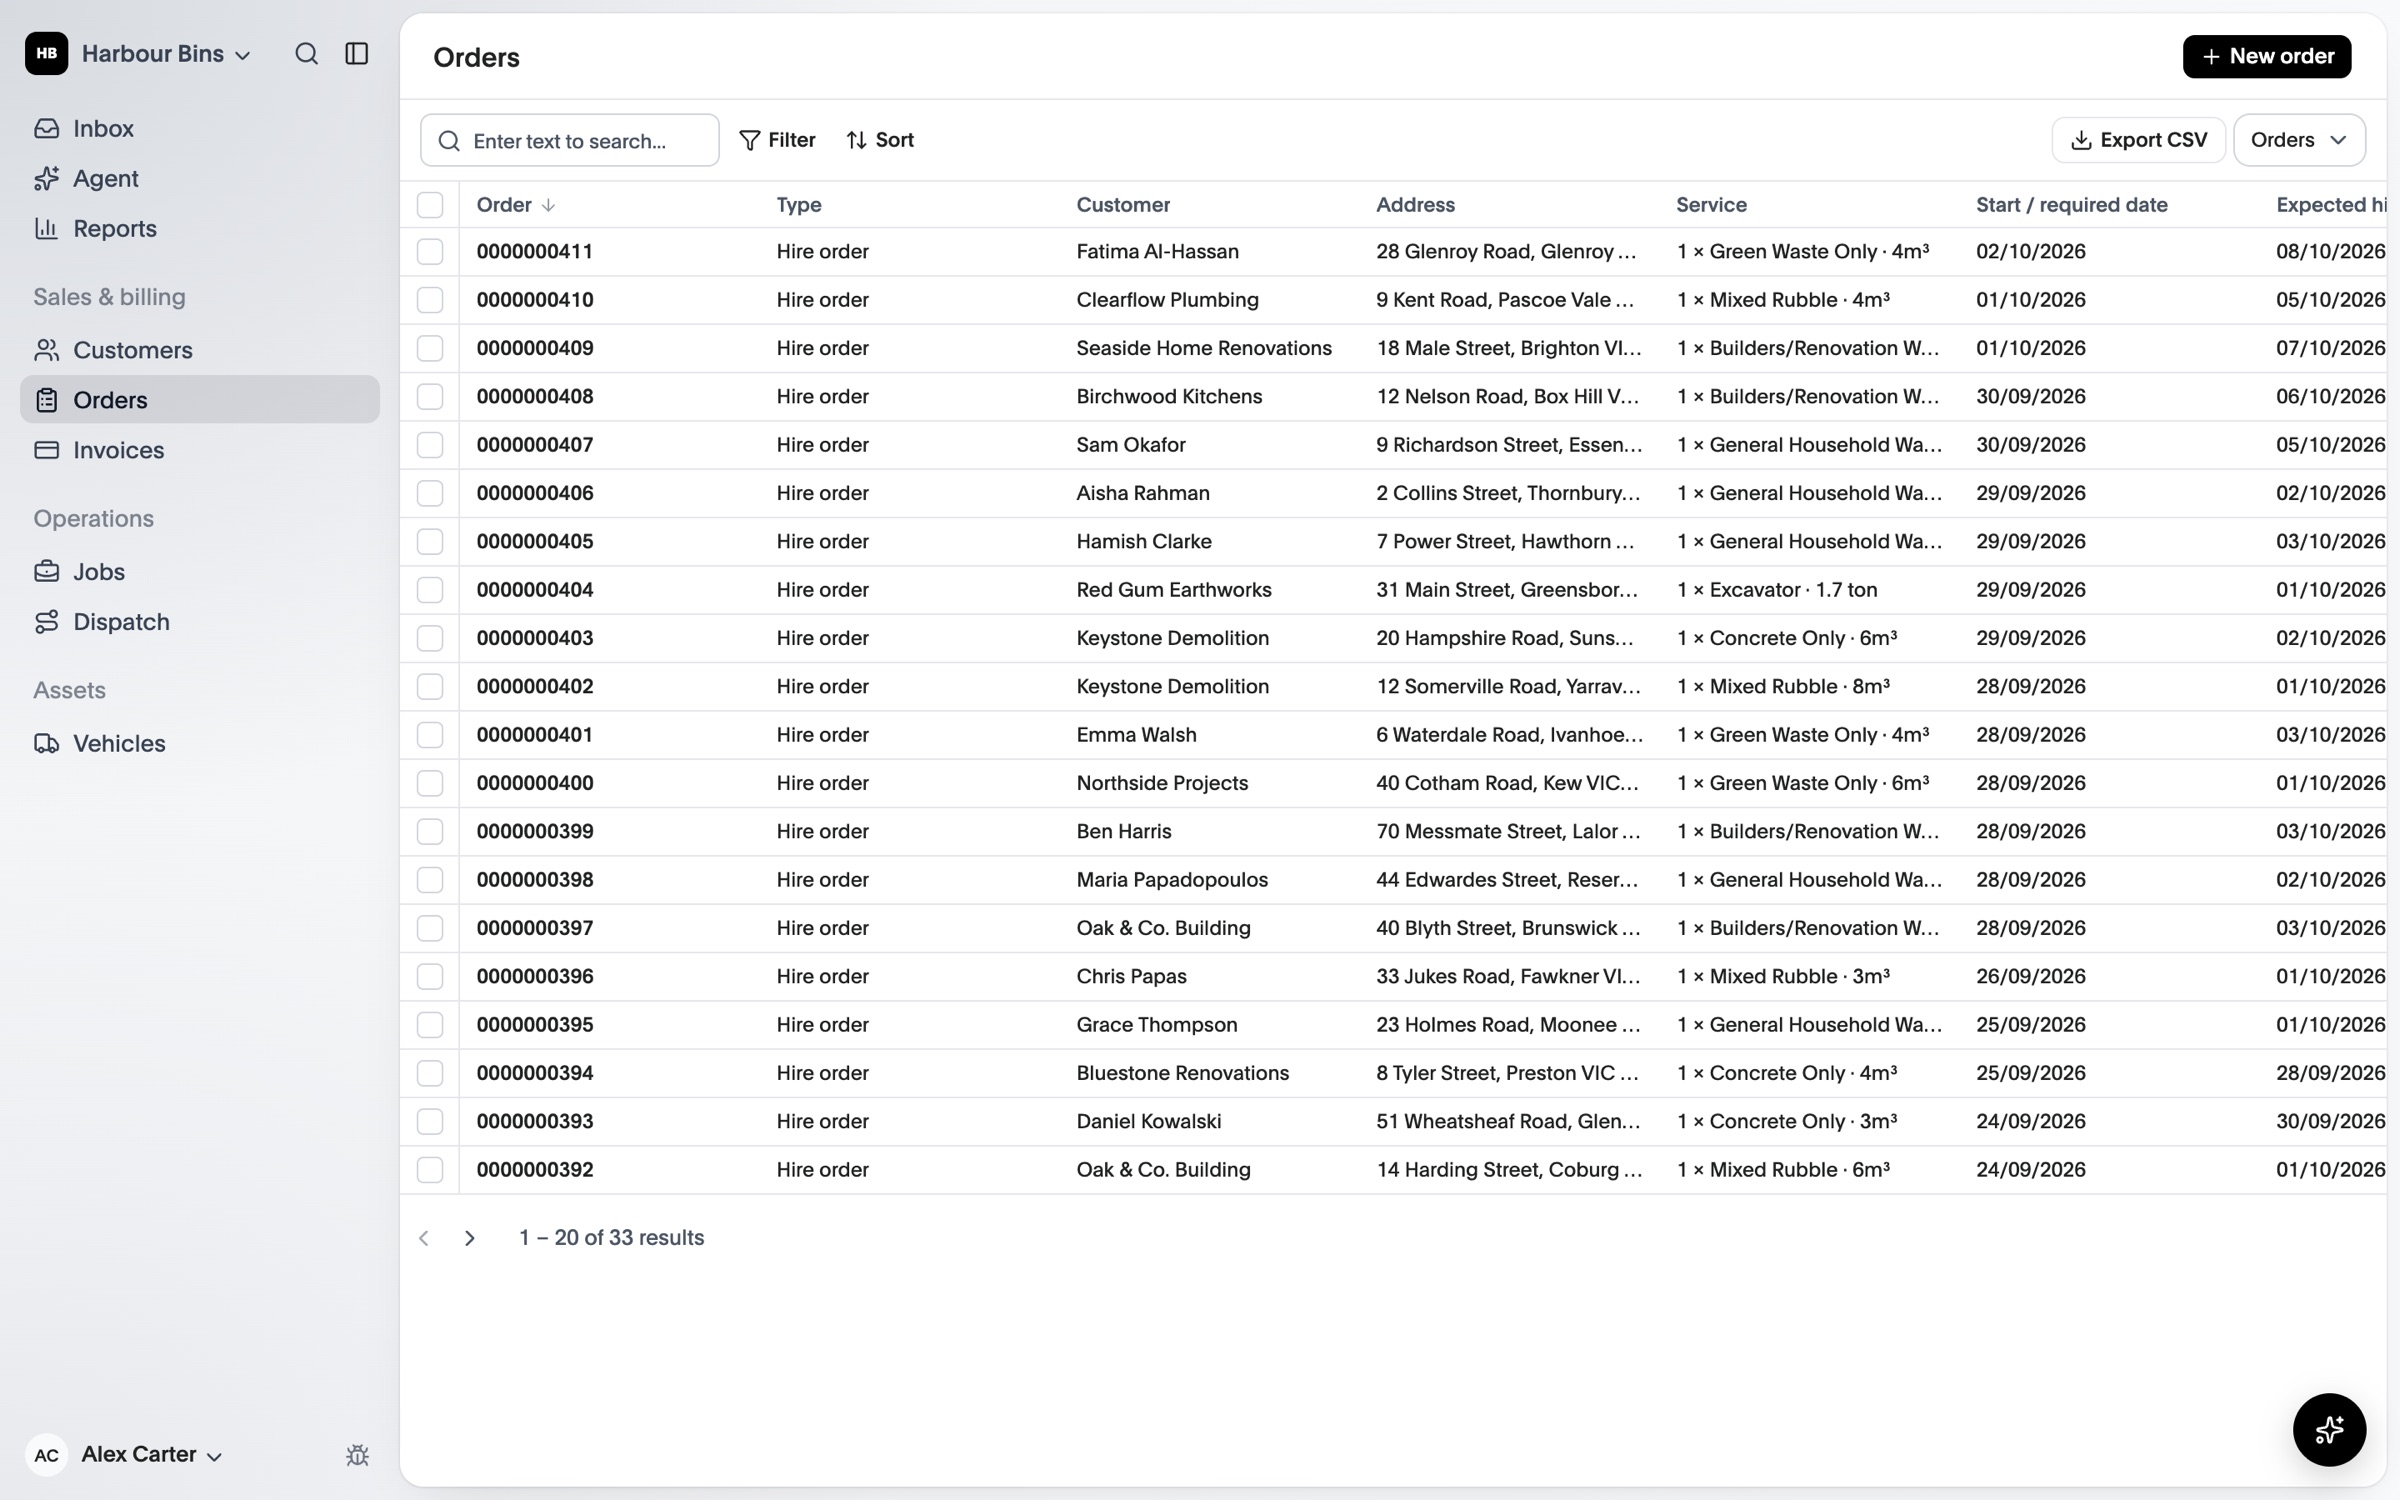Tick checkbox for order 0000000404
Viewport: 2400px width, 1500px height.
coord(430,590)
